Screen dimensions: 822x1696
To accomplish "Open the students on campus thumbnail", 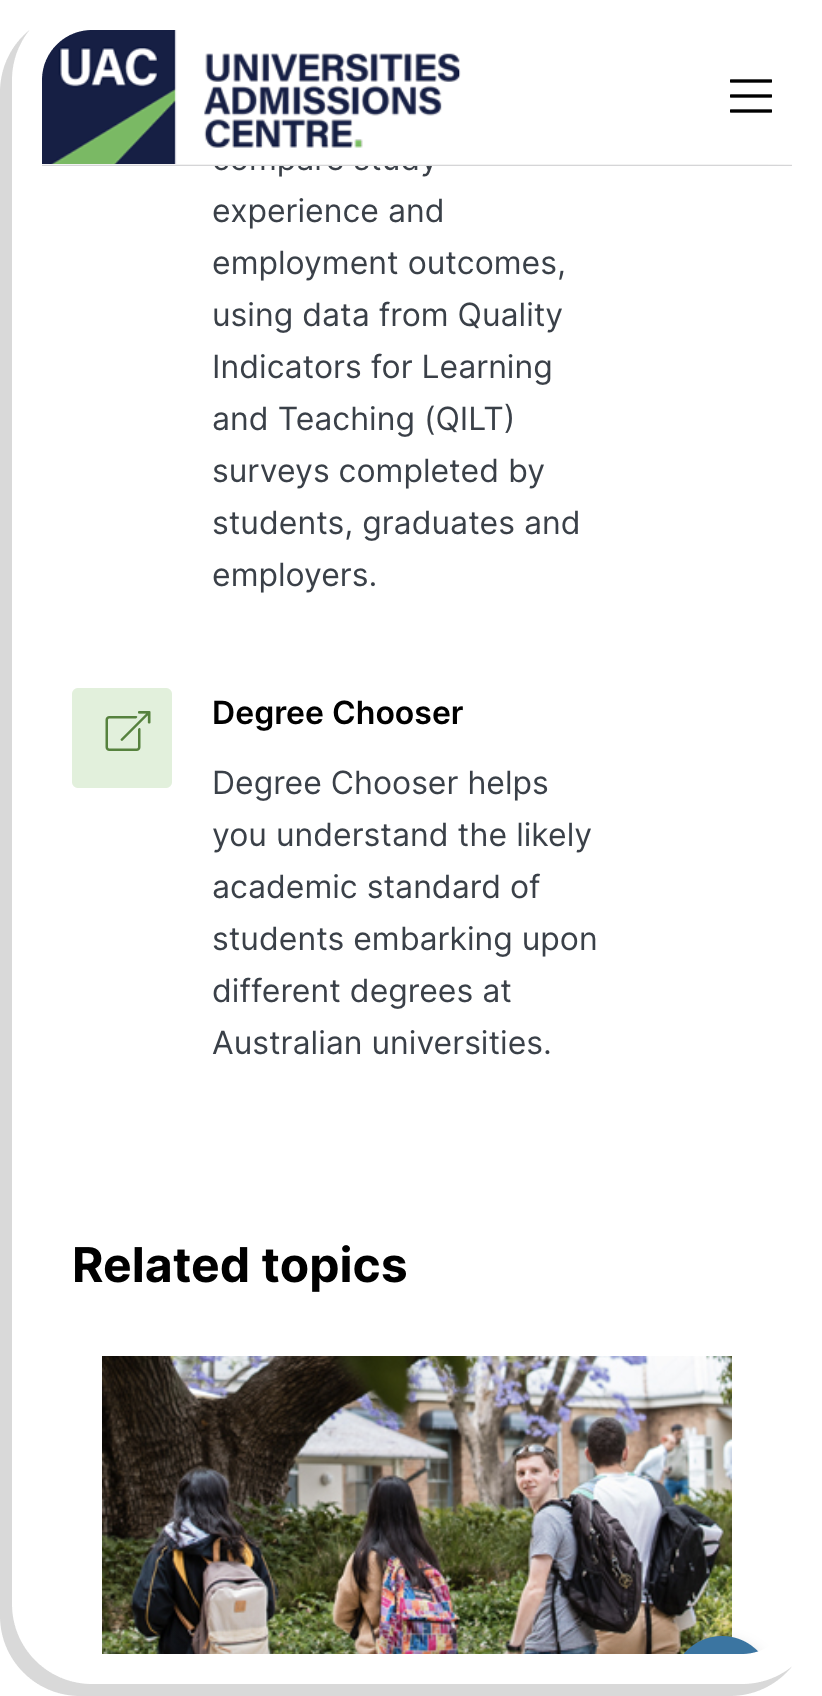I will pos(416,1503).
